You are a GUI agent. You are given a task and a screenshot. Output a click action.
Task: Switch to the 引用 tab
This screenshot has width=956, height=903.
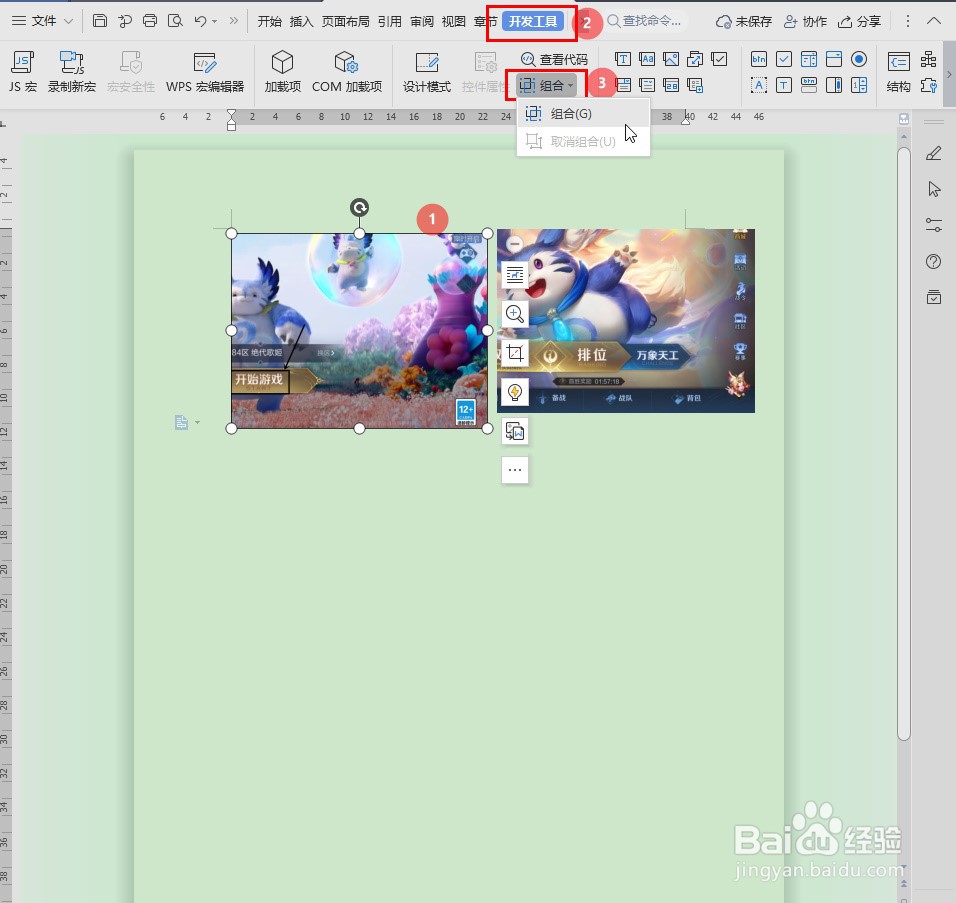(x=390, y=21)
